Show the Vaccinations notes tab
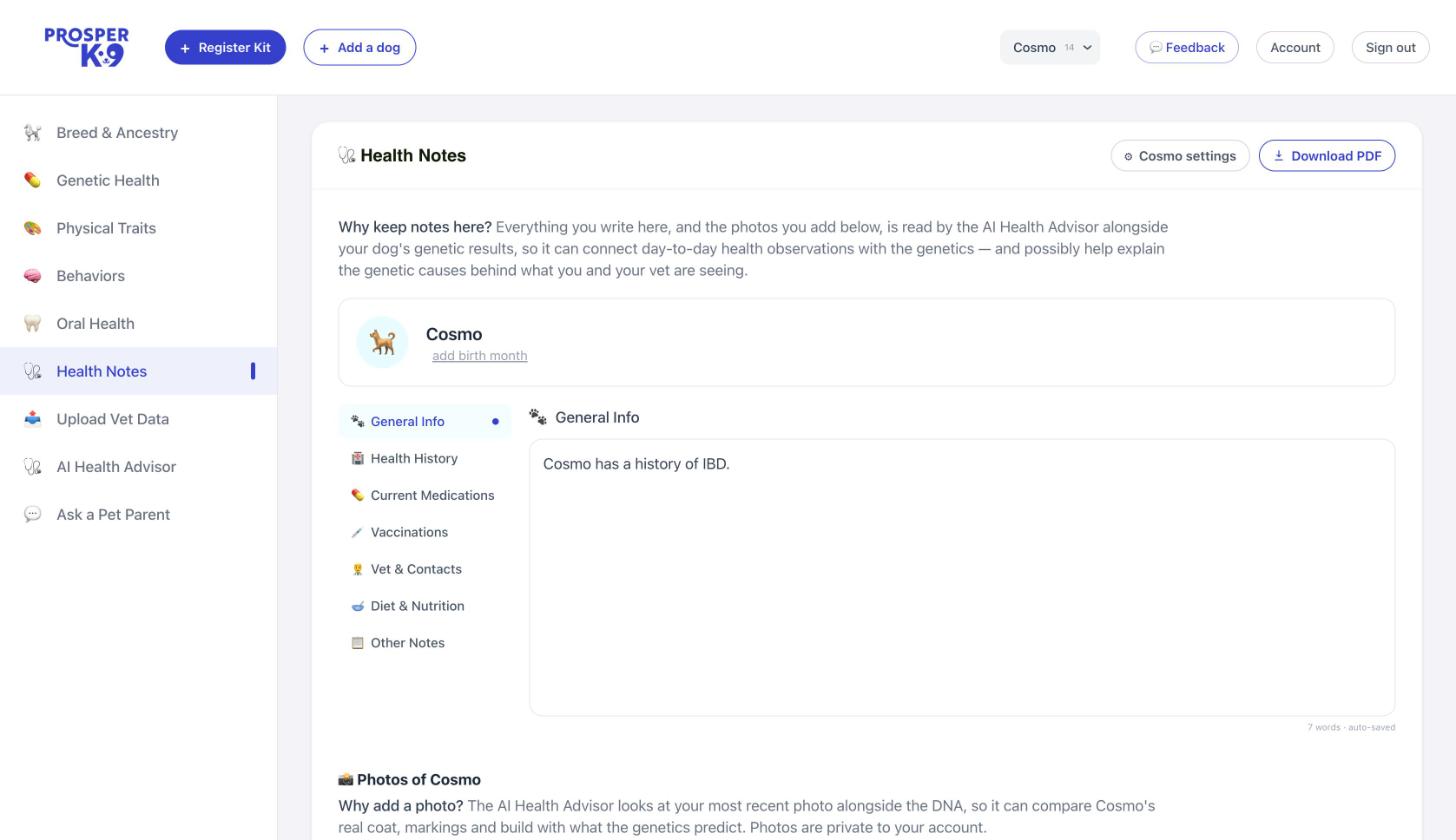The image size is (1456, 840). (x=425, y=533)
